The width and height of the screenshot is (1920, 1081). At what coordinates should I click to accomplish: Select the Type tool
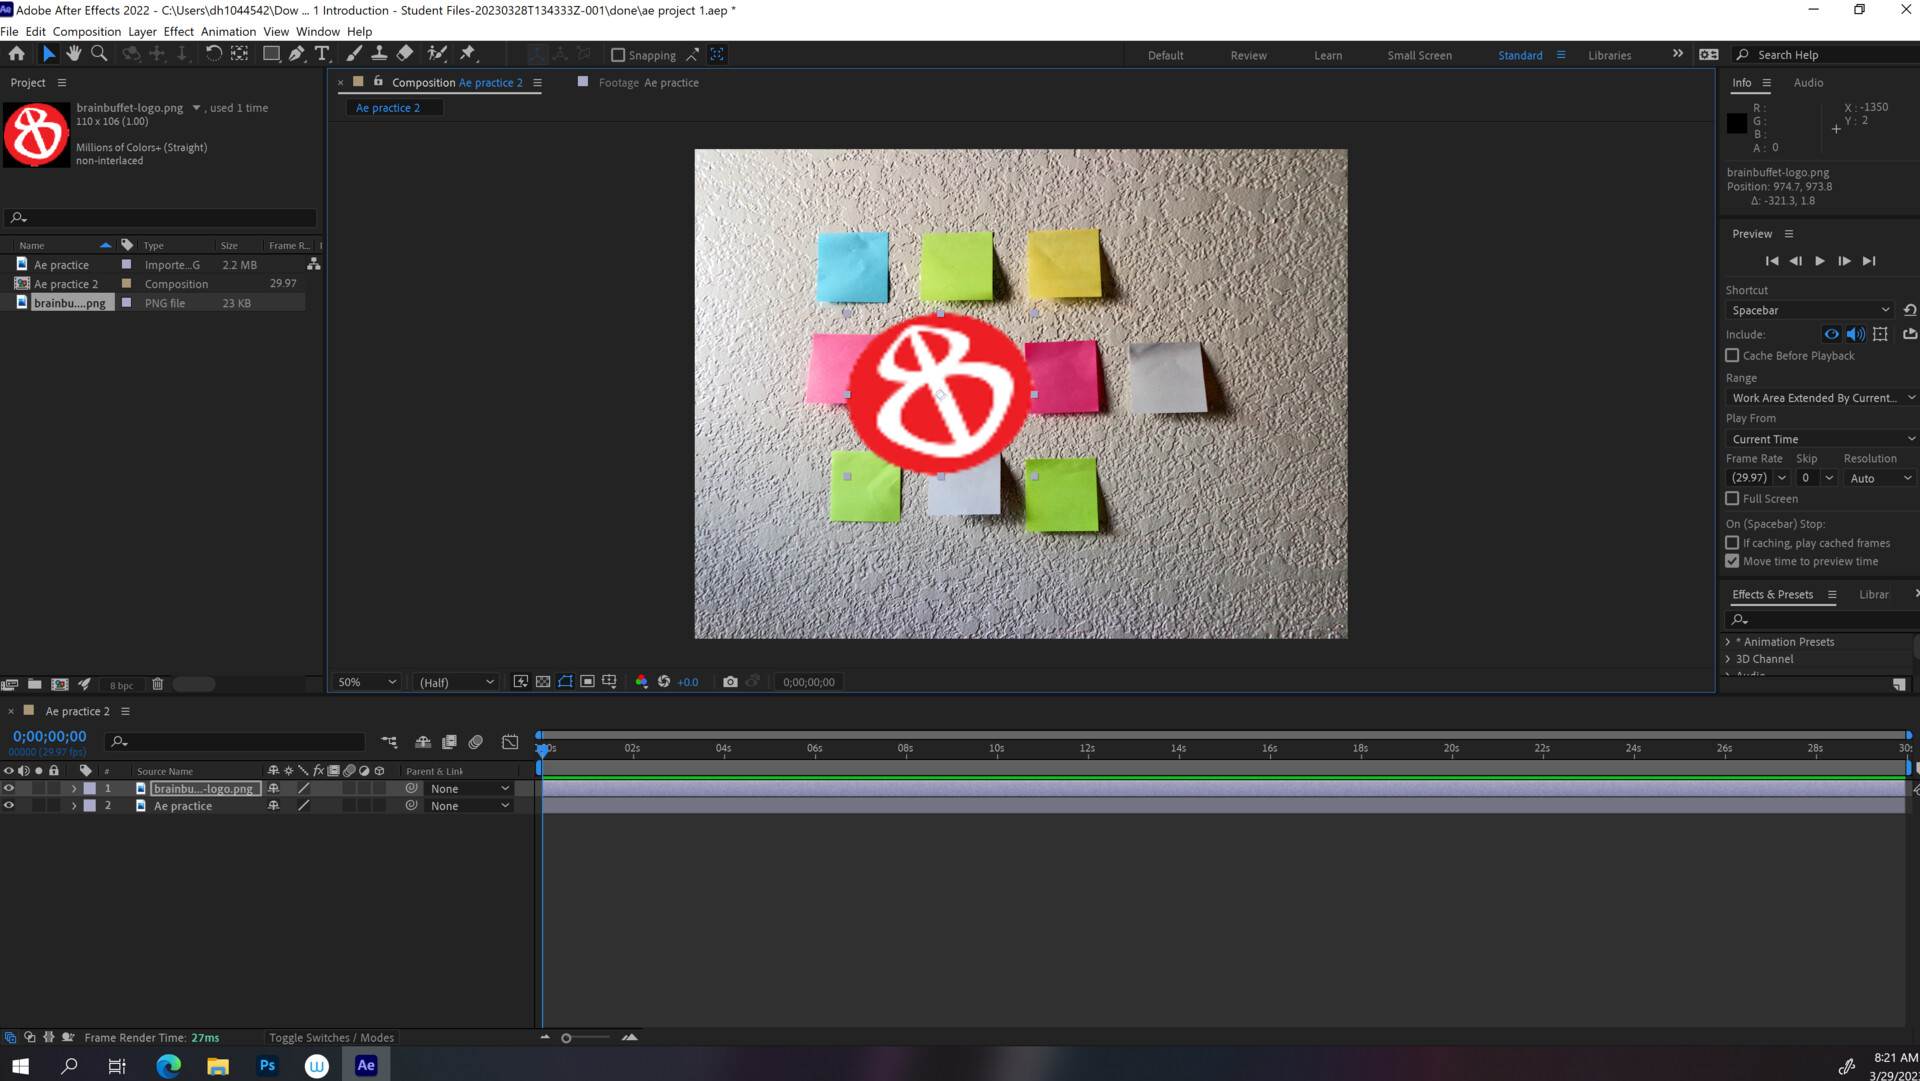[321, 54]
